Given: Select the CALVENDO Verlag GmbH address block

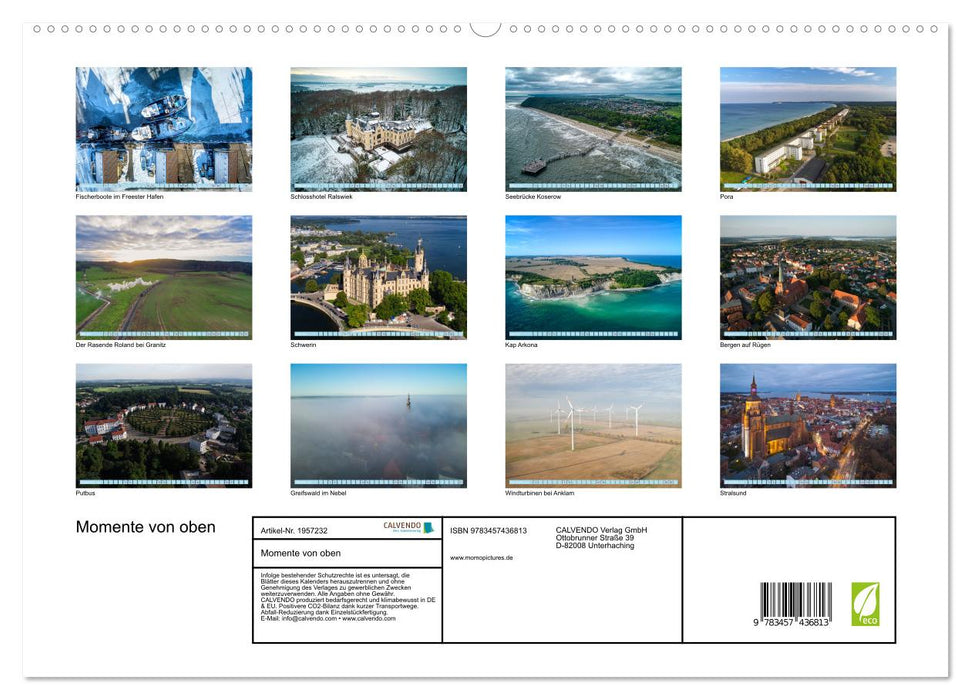Looking at the screenshot, I should point(600,538).
